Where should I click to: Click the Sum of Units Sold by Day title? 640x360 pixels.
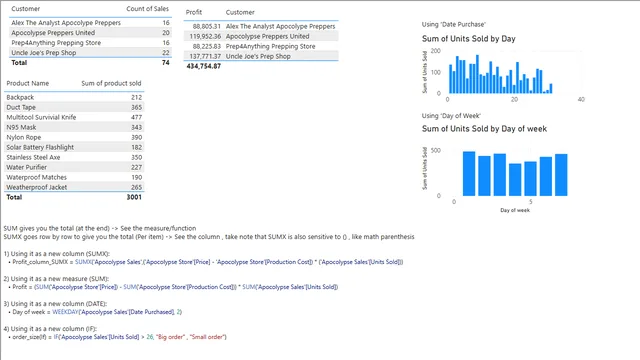[469, 39]
